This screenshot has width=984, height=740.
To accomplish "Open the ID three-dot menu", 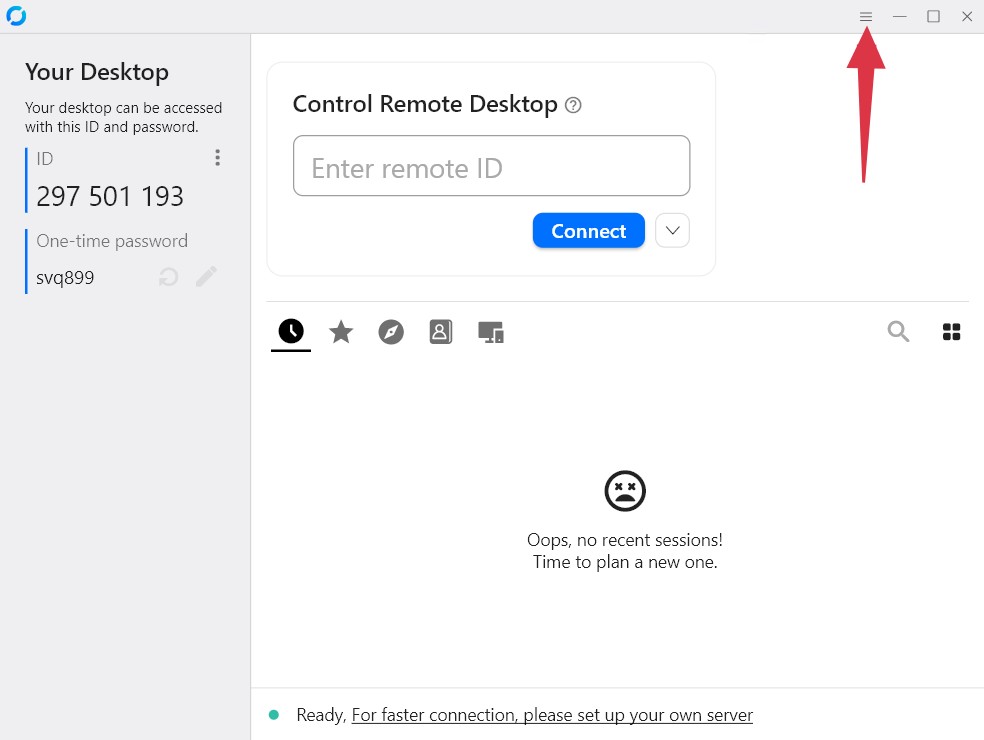I will [x=217, y=157].
